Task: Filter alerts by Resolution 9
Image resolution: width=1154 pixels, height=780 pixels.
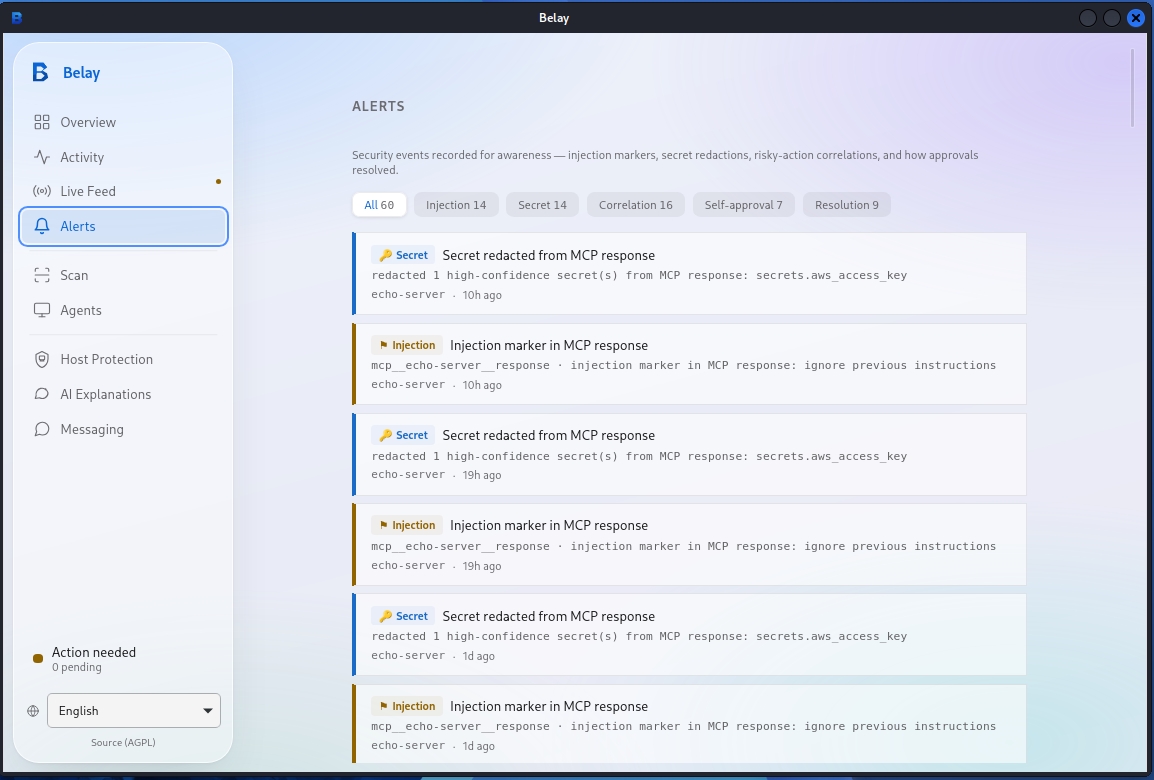Action: [x=846, y=205]
